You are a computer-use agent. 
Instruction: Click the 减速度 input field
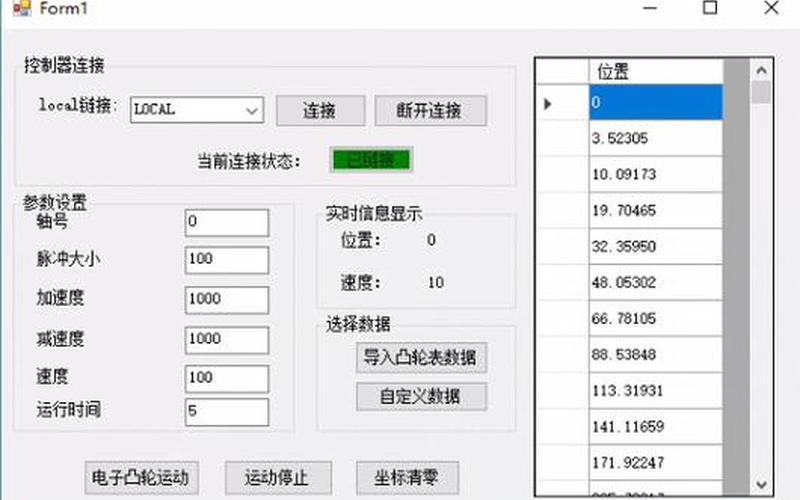pos(227,340)
